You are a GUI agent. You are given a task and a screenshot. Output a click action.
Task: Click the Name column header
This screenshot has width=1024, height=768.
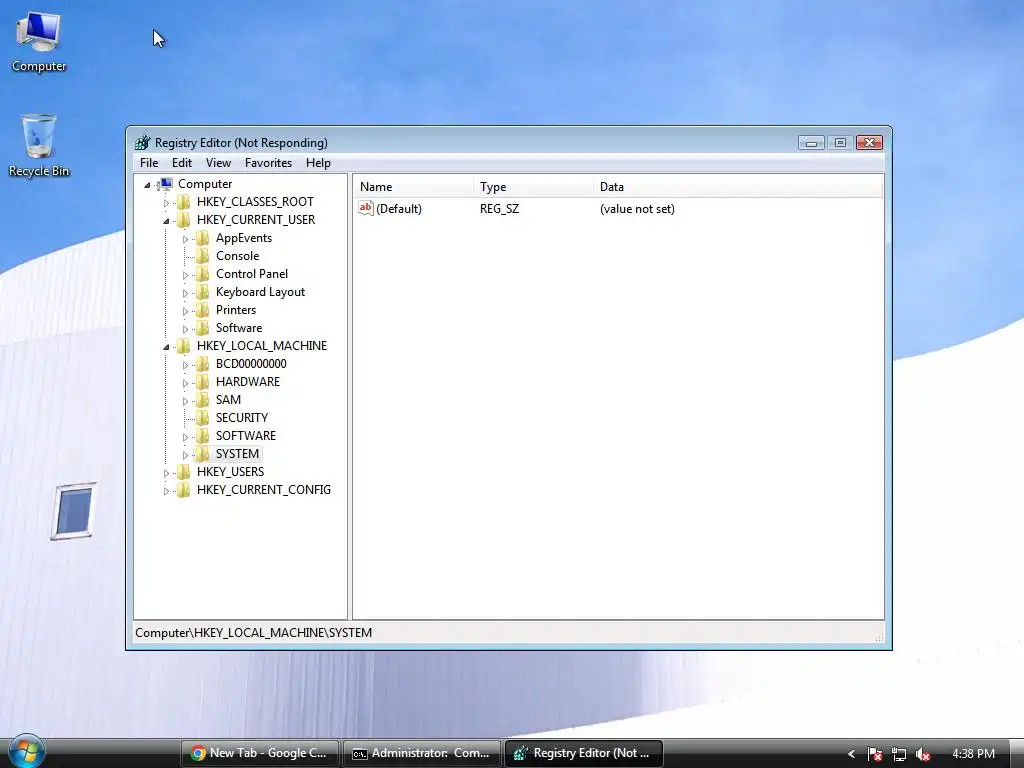click(413, 187)
